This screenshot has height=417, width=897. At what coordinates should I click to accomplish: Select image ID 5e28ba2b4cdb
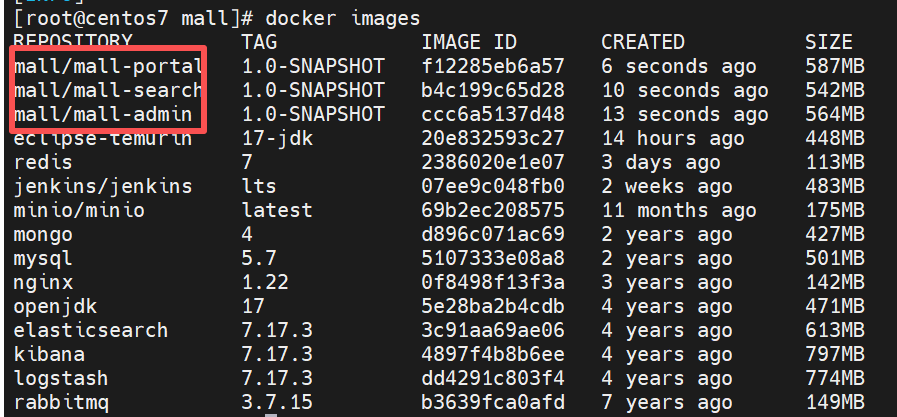point(493,307)
